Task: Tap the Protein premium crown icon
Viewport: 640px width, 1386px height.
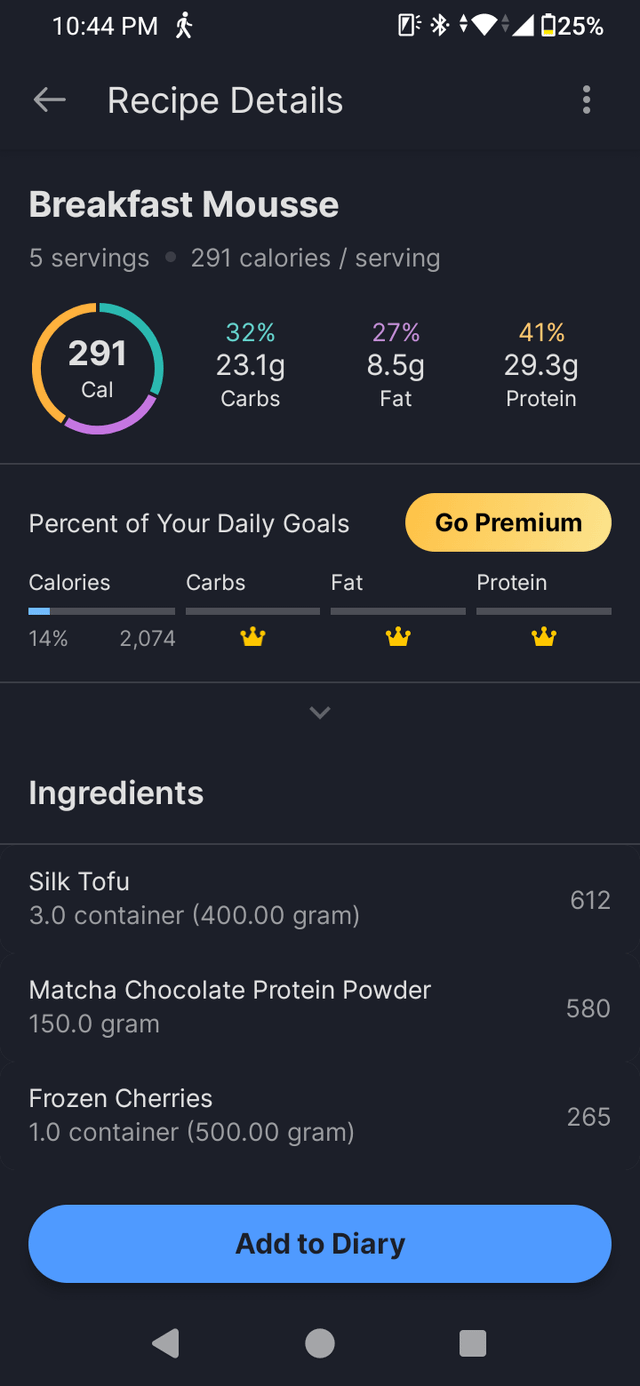Action: (543, 637)
